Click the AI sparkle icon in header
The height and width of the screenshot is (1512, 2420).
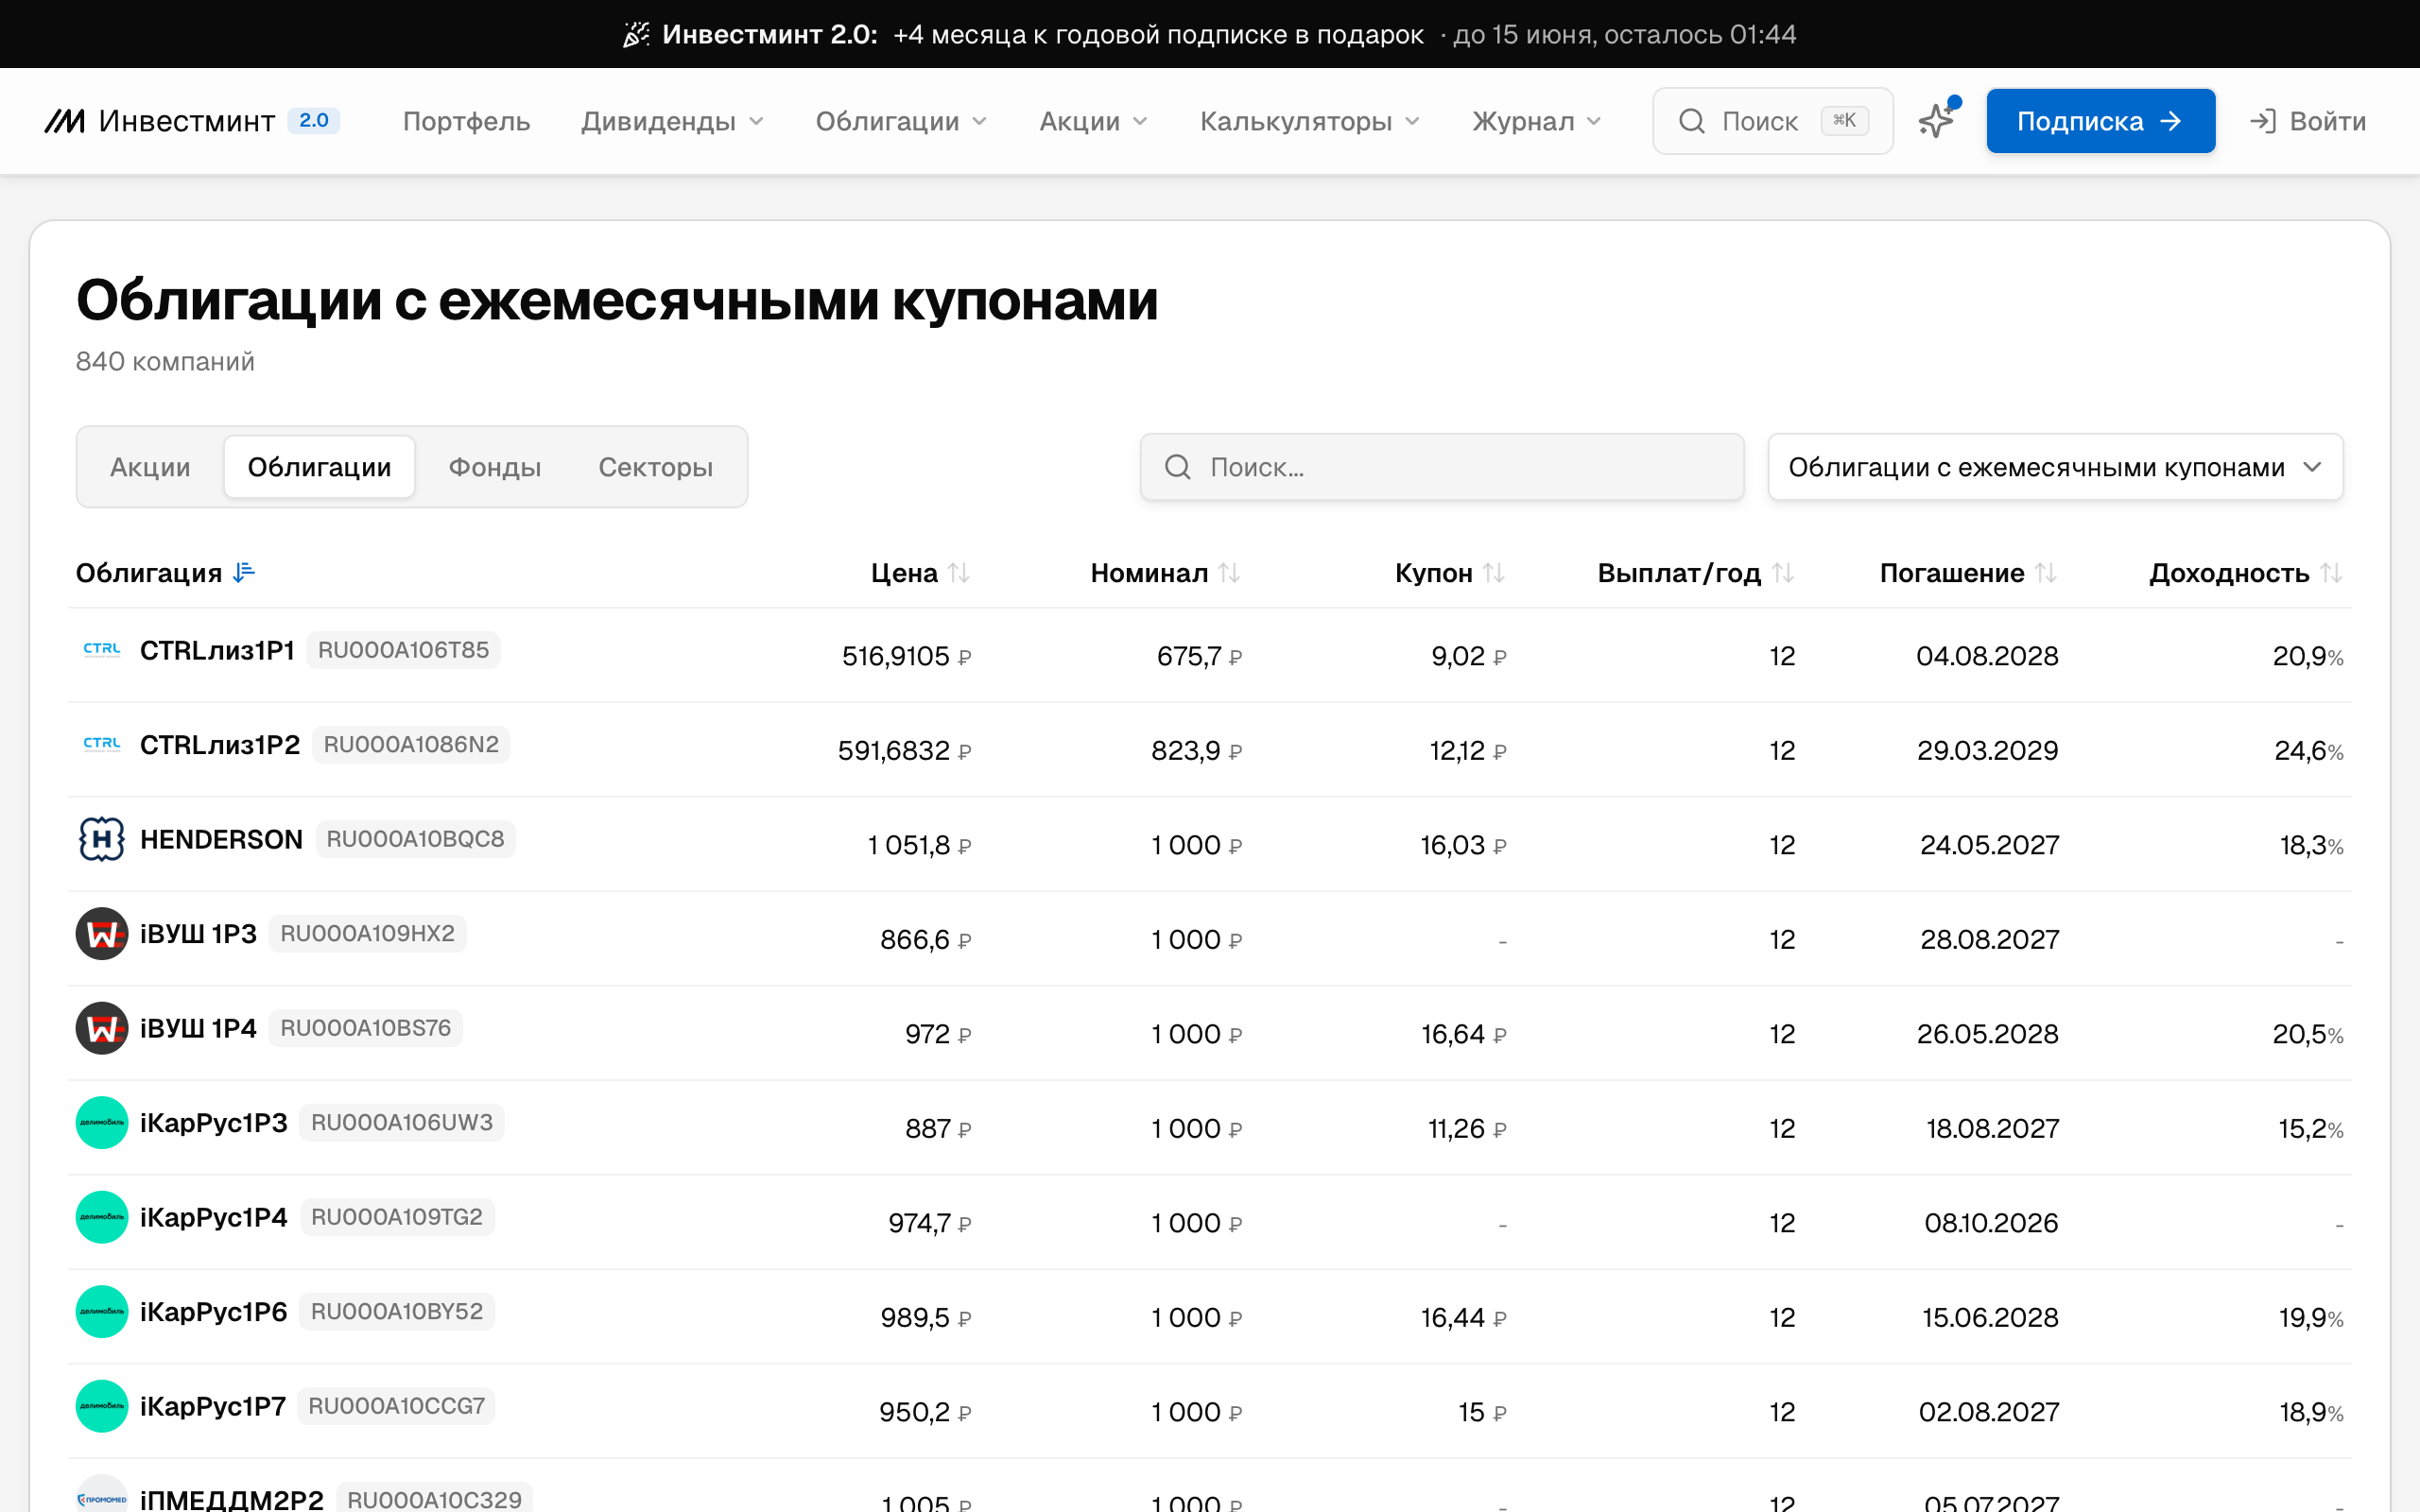click(1938, 120)
